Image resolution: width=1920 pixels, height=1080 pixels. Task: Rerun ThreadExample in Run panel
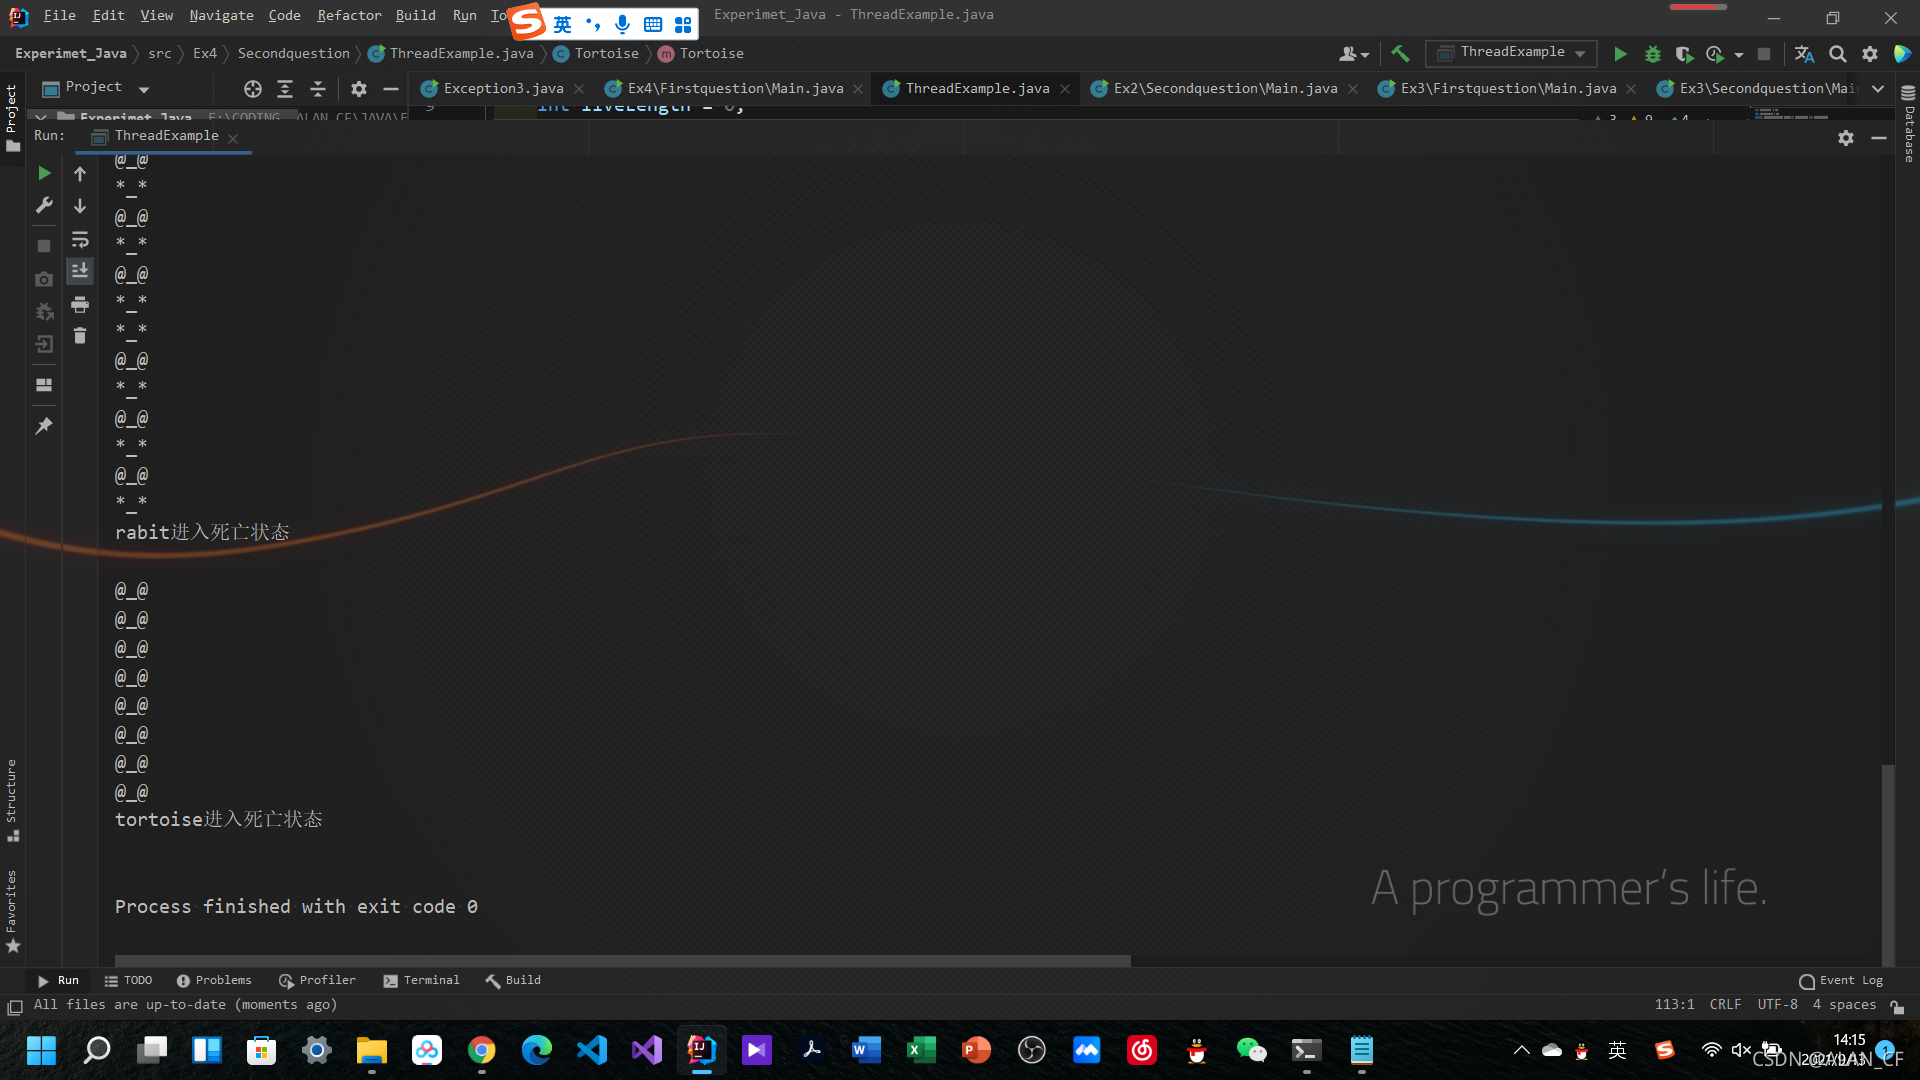[x=44, y=173]
